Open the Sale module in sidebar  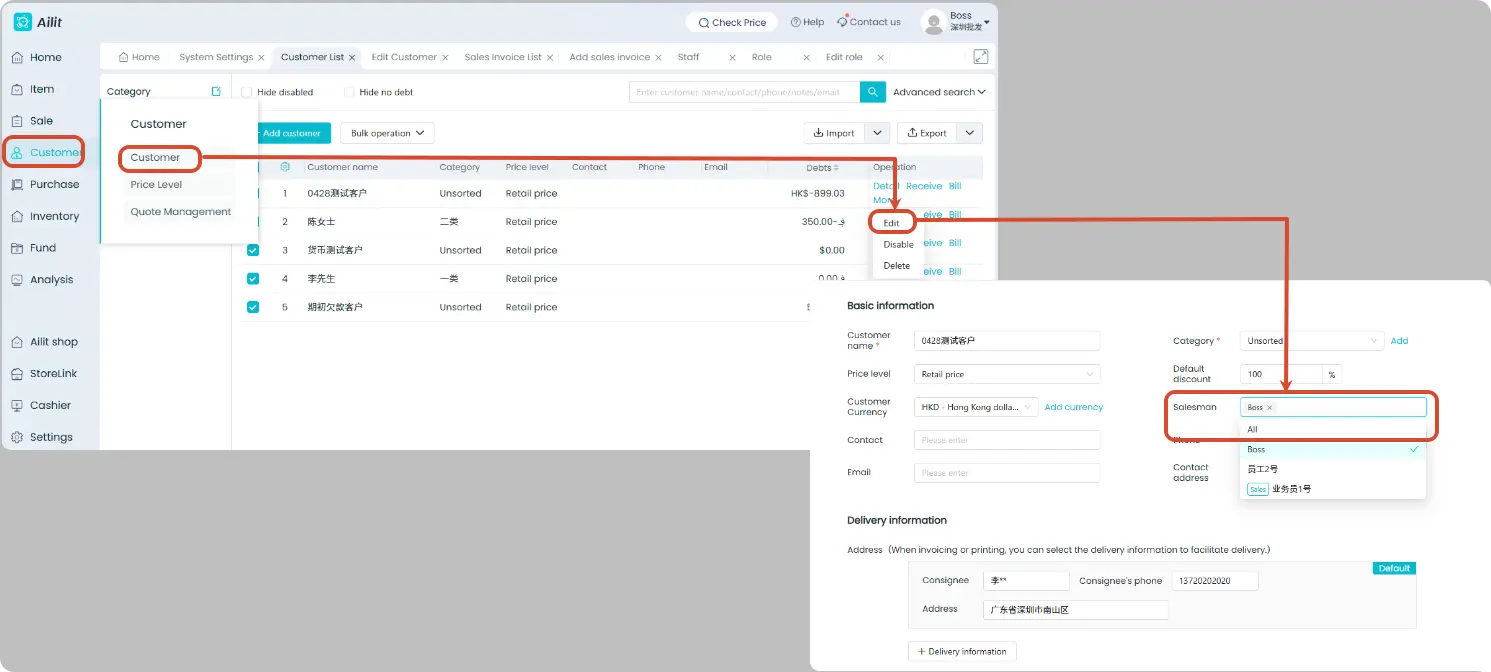pyautogui.click(x=33, y=121)
